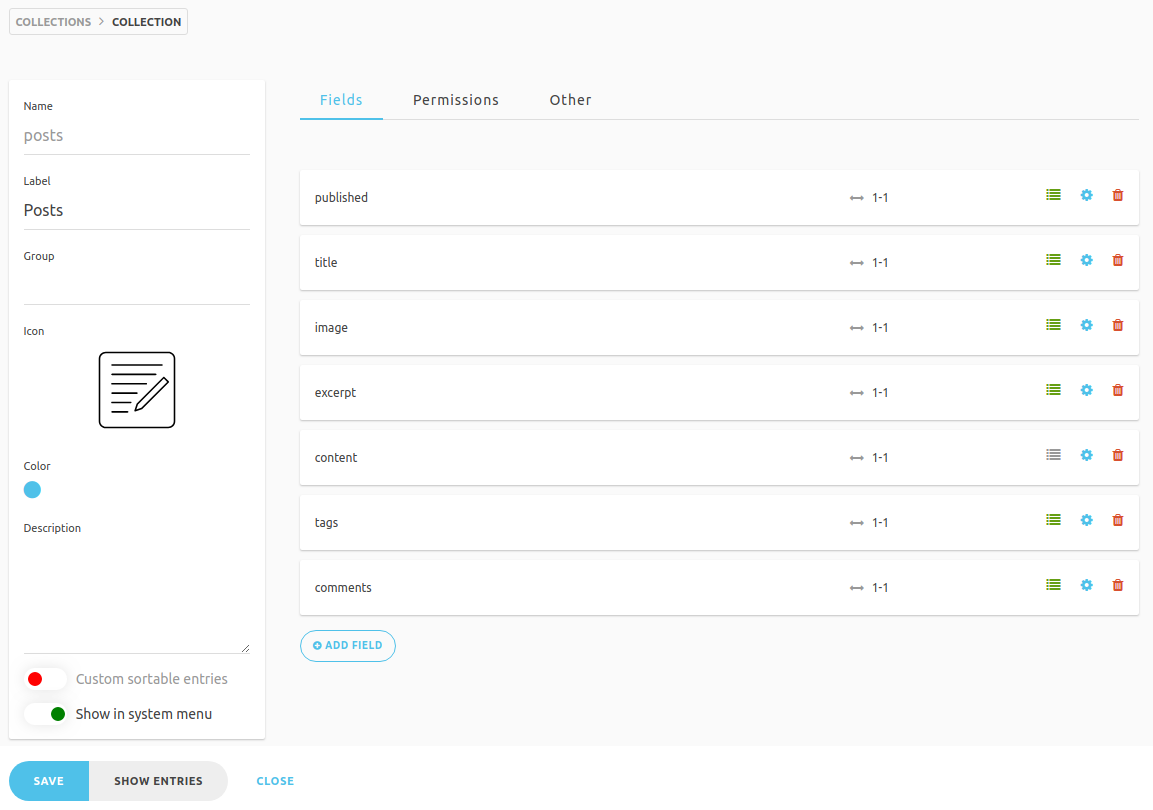Change width 1-1 of published field
This screenshot has width=1153, height=810.
click(x=869, y=198)
